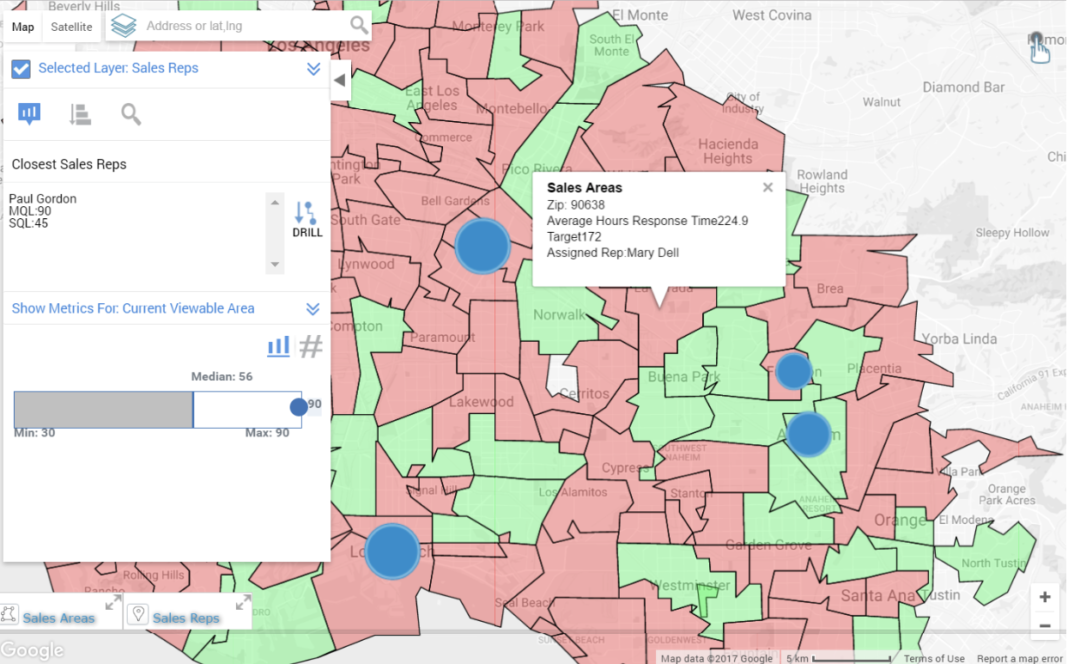Open the map layers stack icon
Viewport: 1068px width, 664px height.
[x=124, y=26]
